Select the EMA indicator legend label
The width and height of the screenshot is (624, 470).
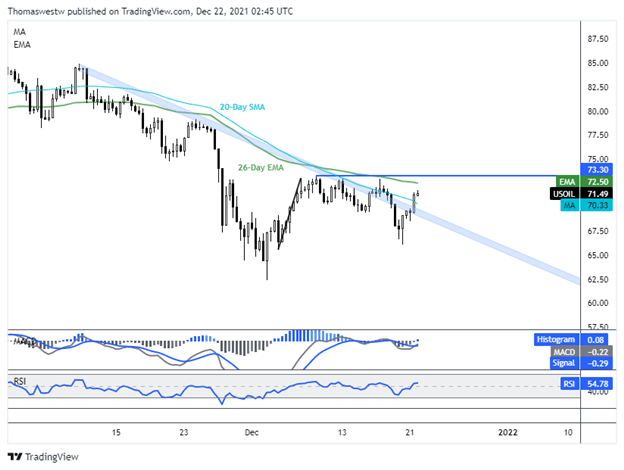click(x=22, y=46)
